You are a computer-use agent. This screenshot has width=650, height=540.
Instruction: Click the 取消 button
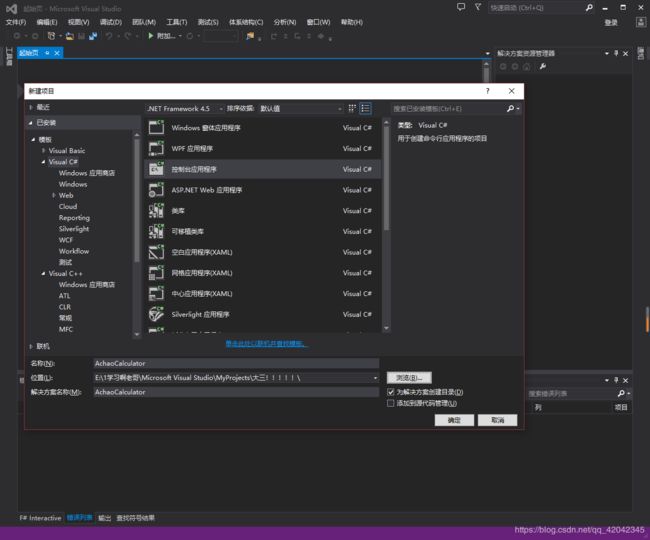click(497, 420)
